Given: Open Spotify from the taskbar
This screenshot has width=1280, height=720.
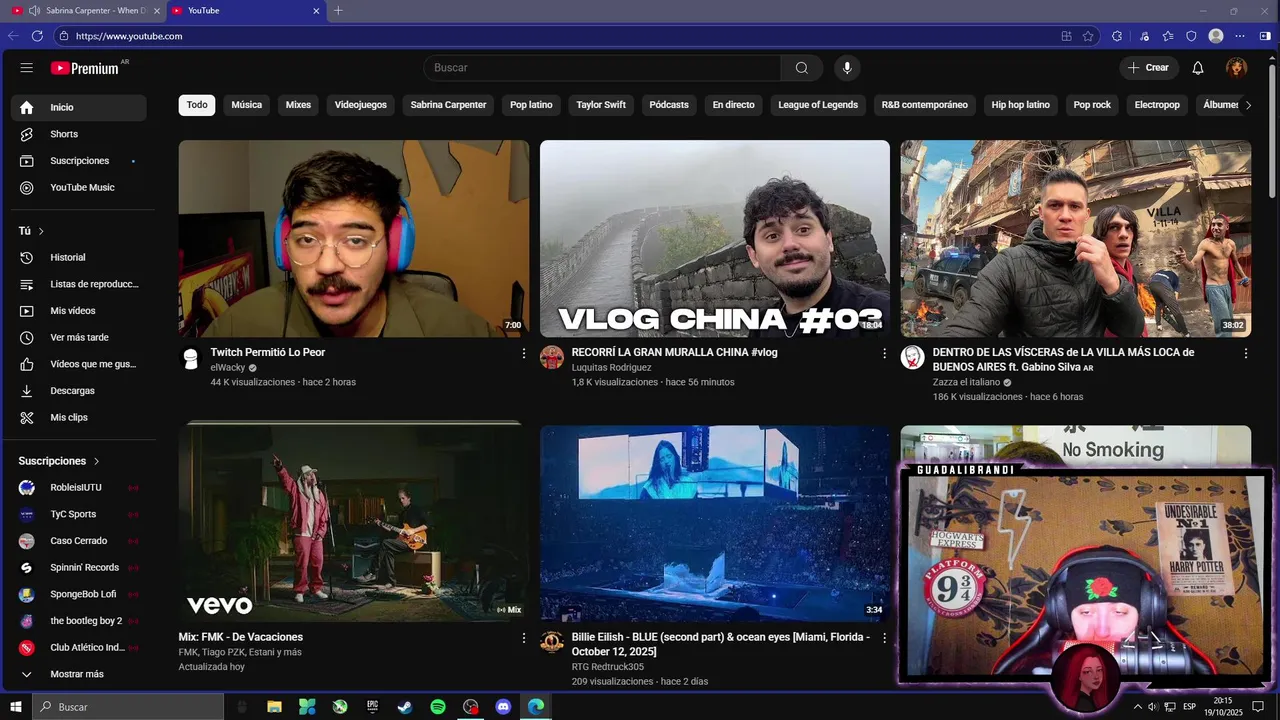Looking at the screenshot, I should pos(438,707).
